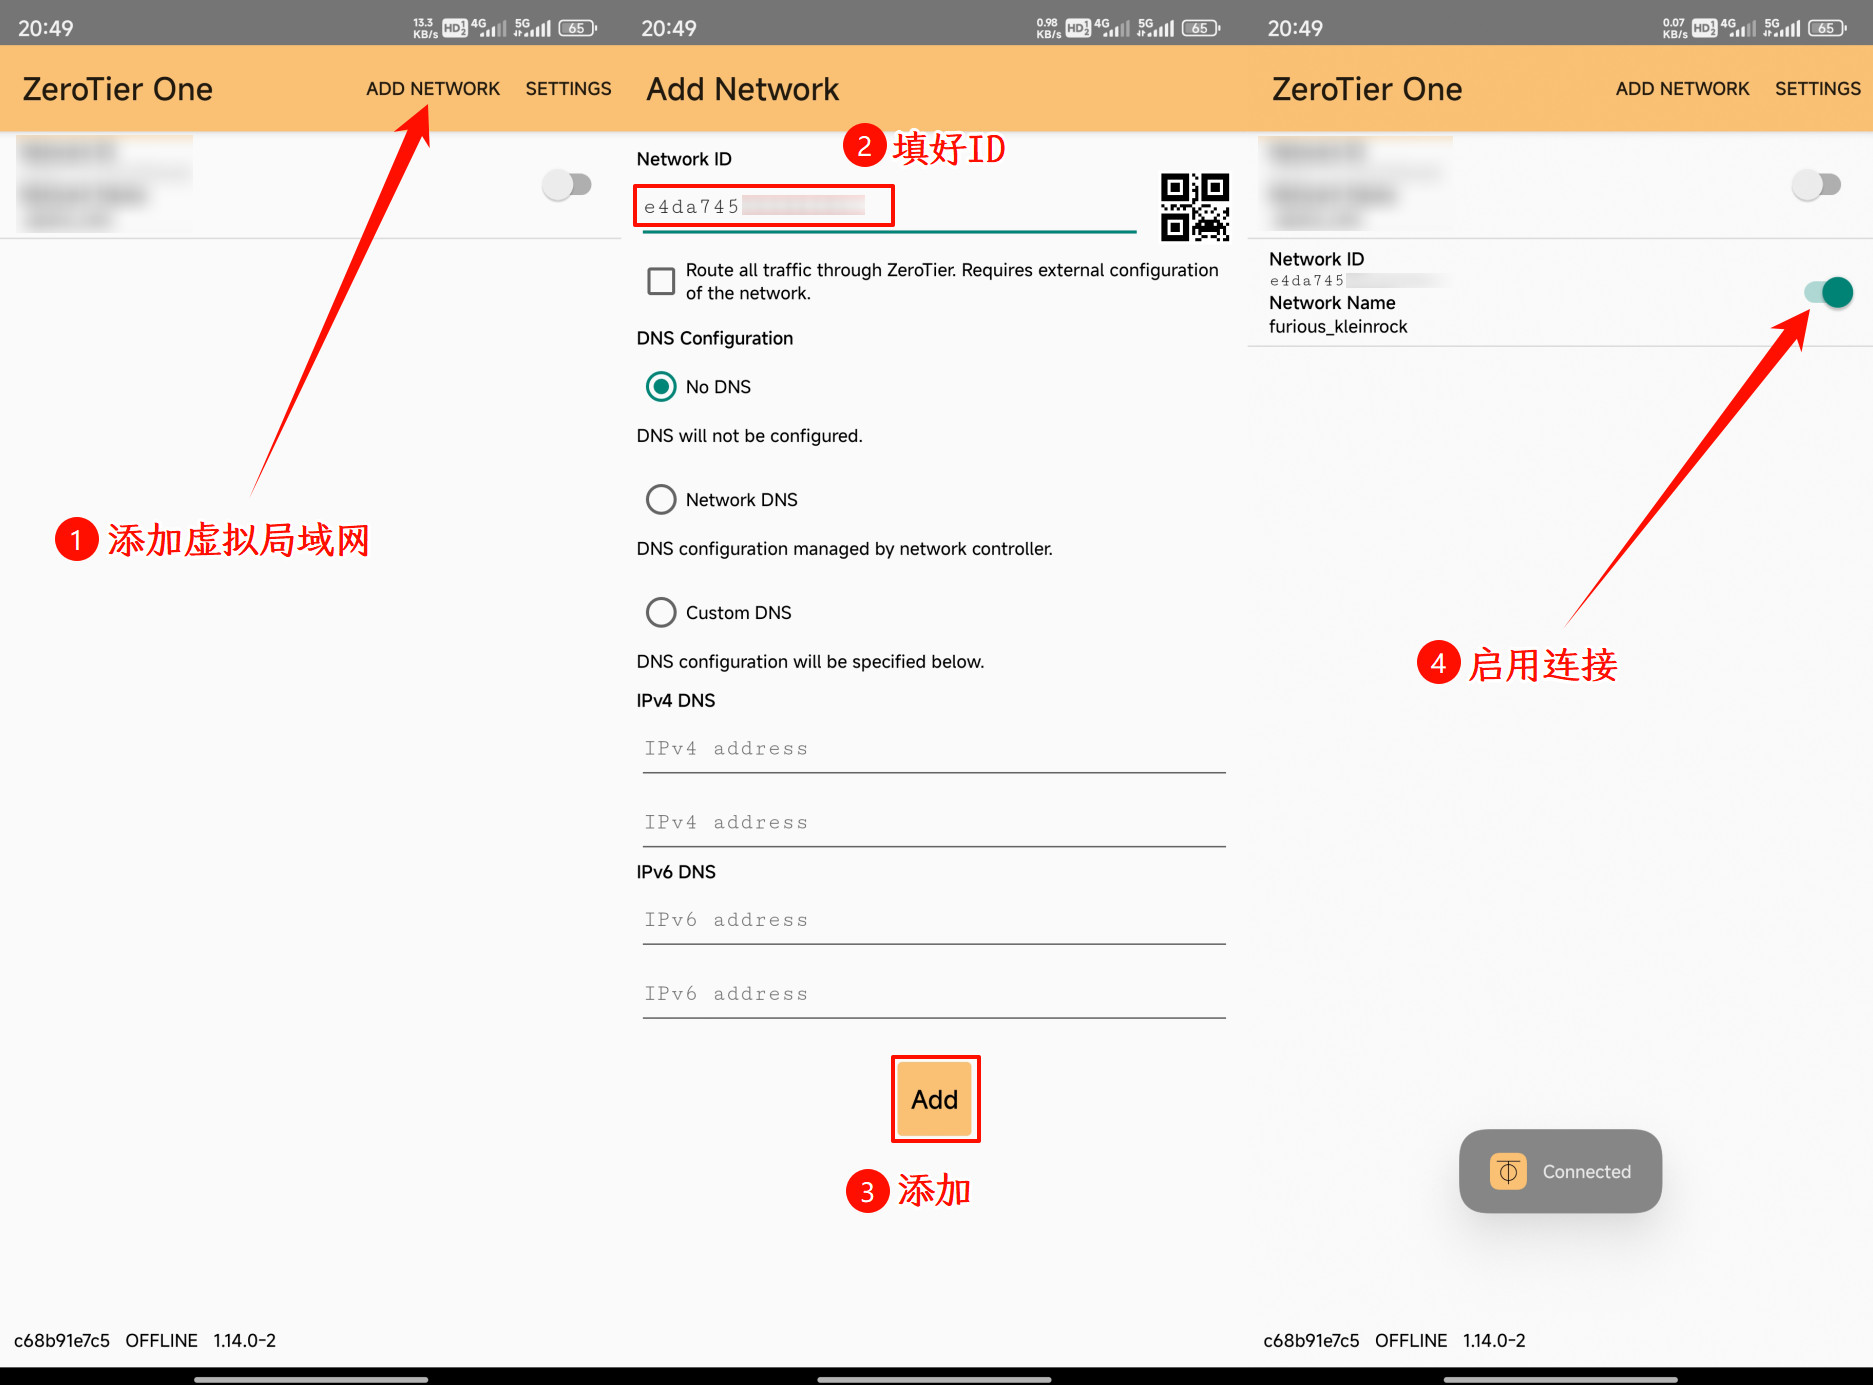Viewport: 1873px width, 1385px height.
Task: Tap node ID c68b91e7c5 on right screen
Action: [1311, 1341]
